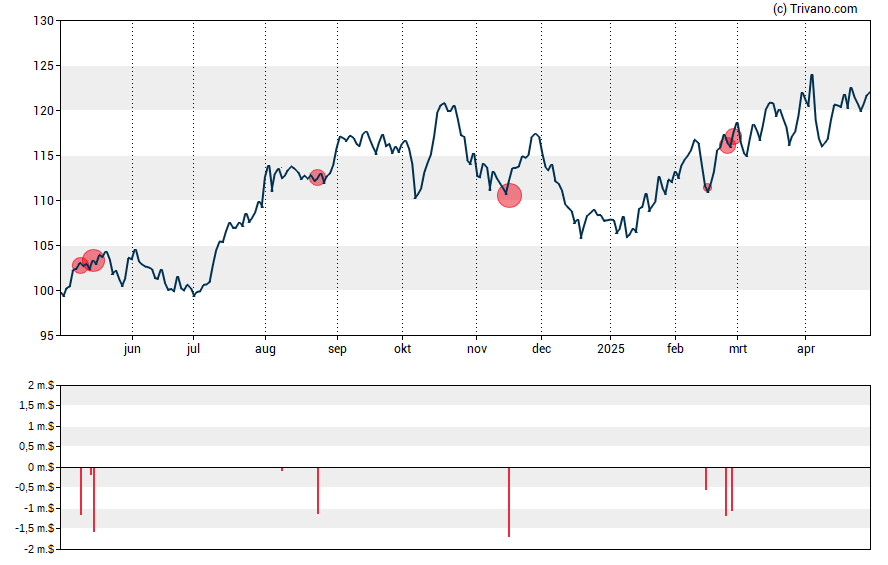Click the red sell bar in mid-November volume chart
Image resolution: width=888 pixels, height=565 pixels.
tap(509, 502)
